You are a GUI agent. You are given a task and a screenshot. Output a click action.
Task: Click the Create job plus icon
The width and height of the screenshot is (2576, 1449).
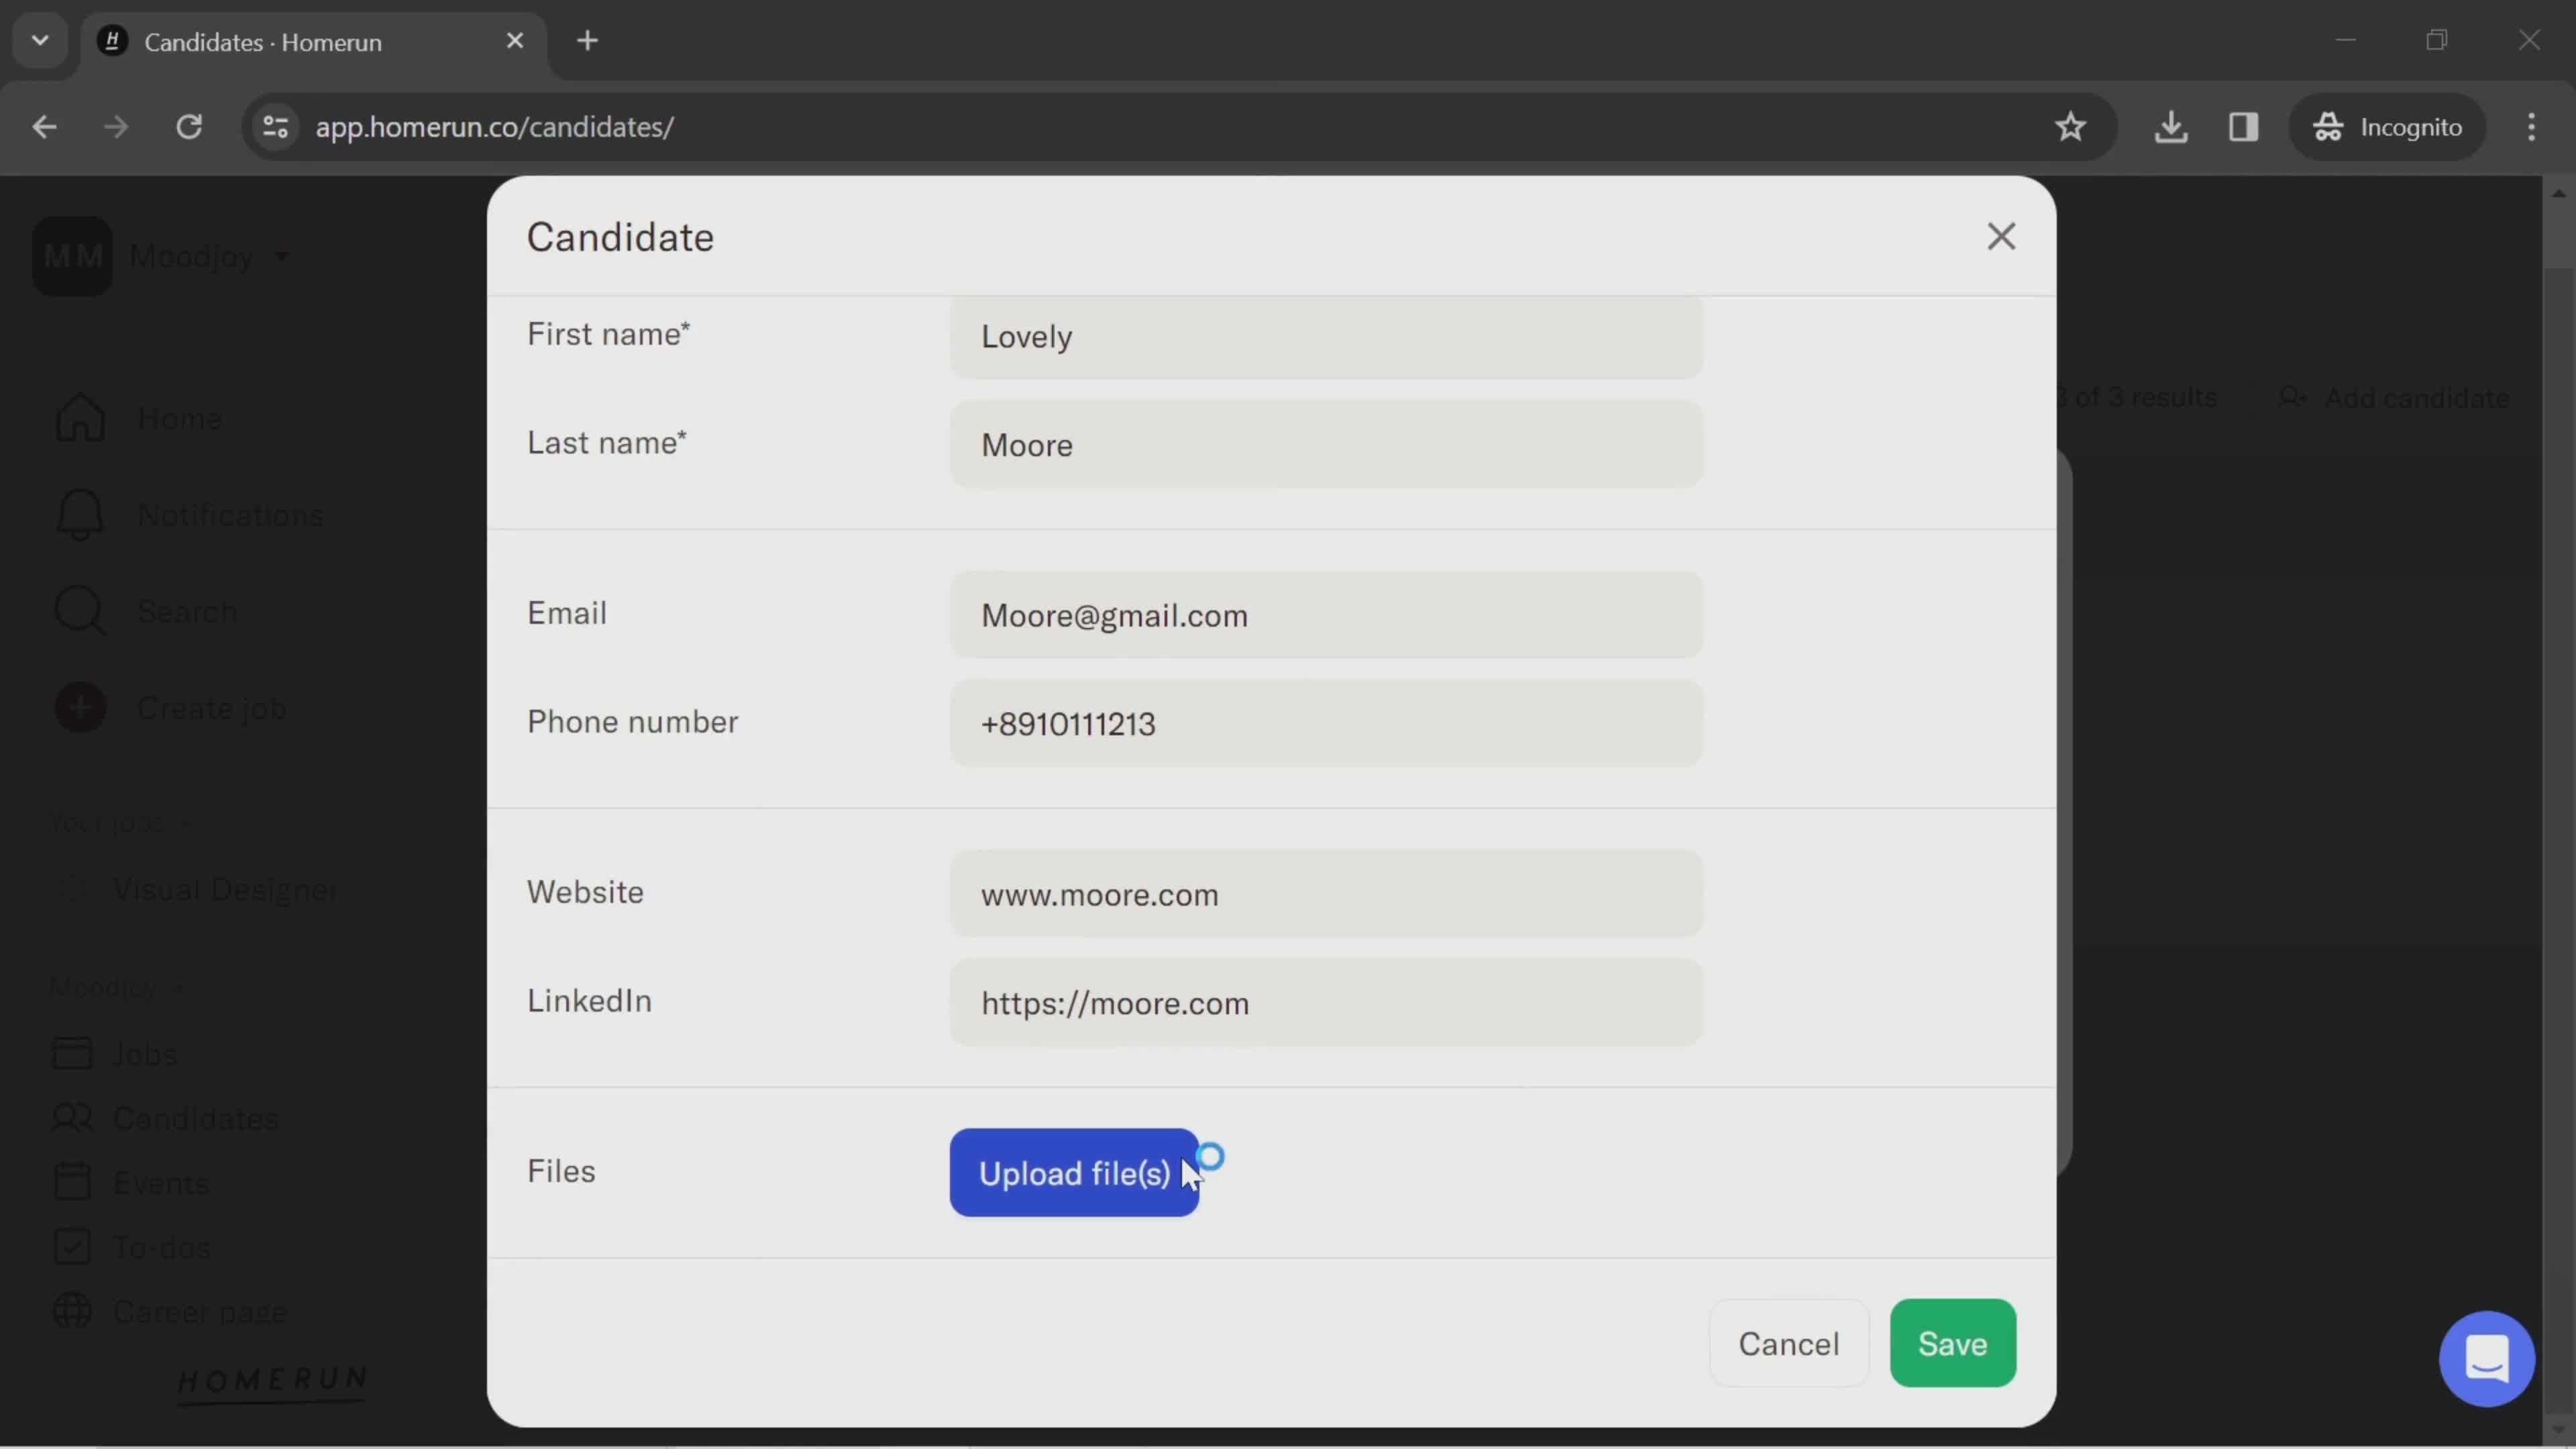click(x=80, y=708)
